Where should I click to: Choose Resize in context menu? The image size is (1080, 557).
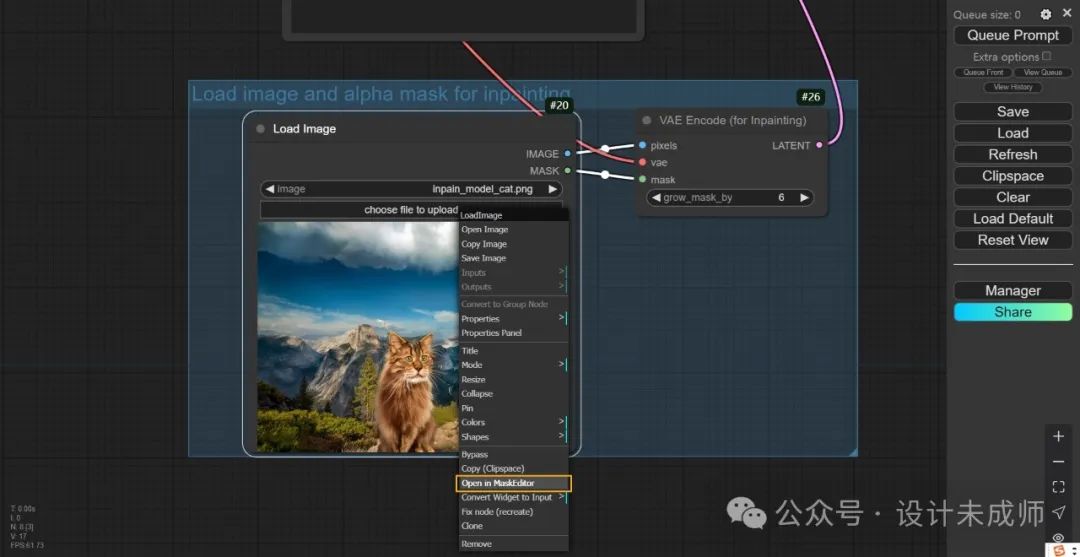pos(513,379)
